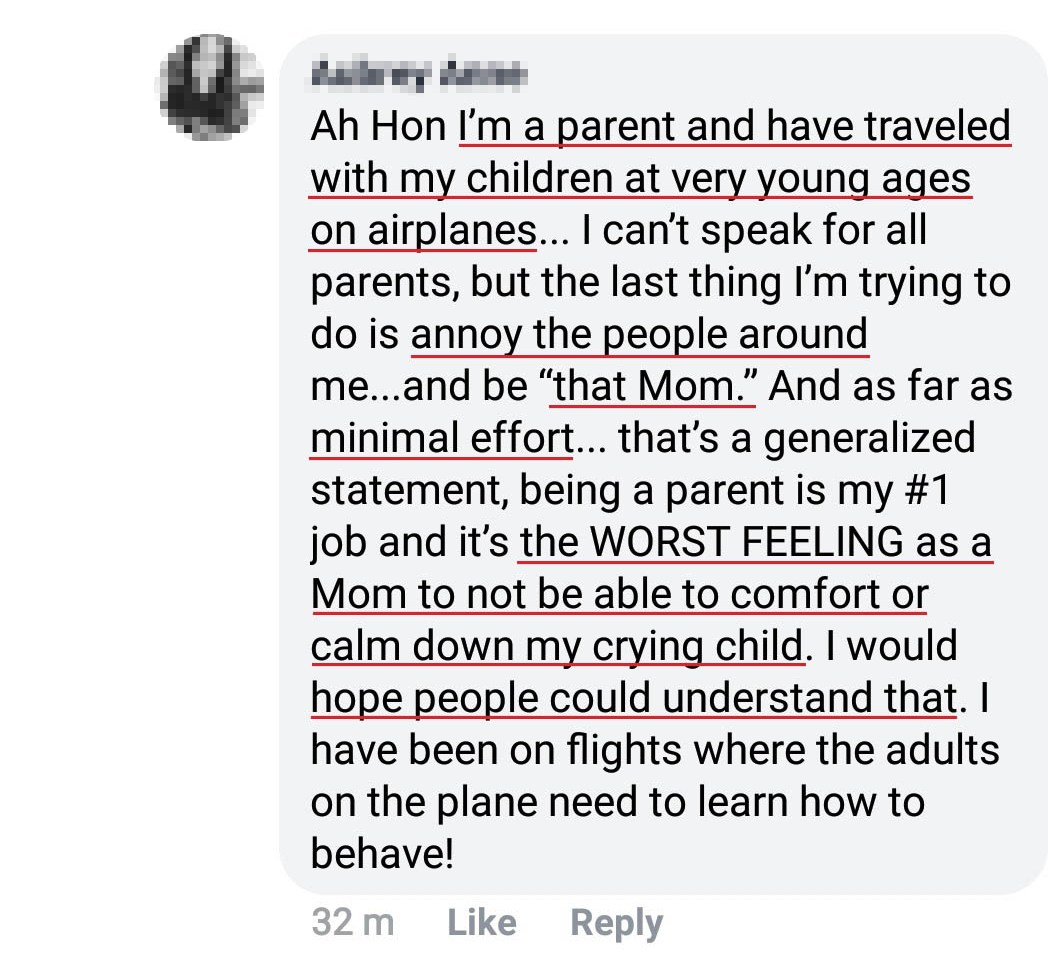The image size is (1063, 958).
Task: Click the capitalized "WORST FEELING" words
Action: coord(746,543)
